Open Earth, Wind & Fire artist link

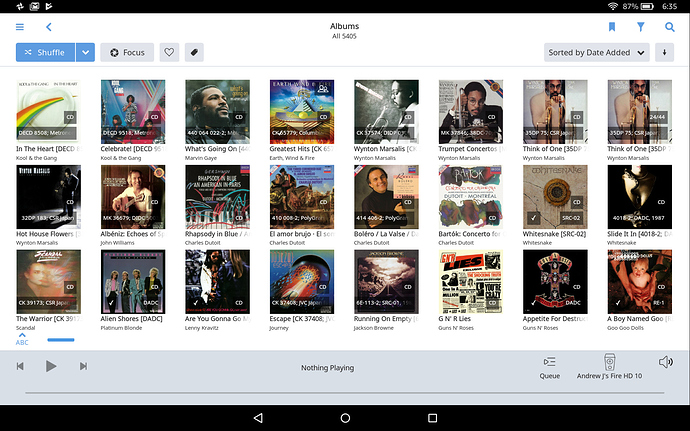292,158
